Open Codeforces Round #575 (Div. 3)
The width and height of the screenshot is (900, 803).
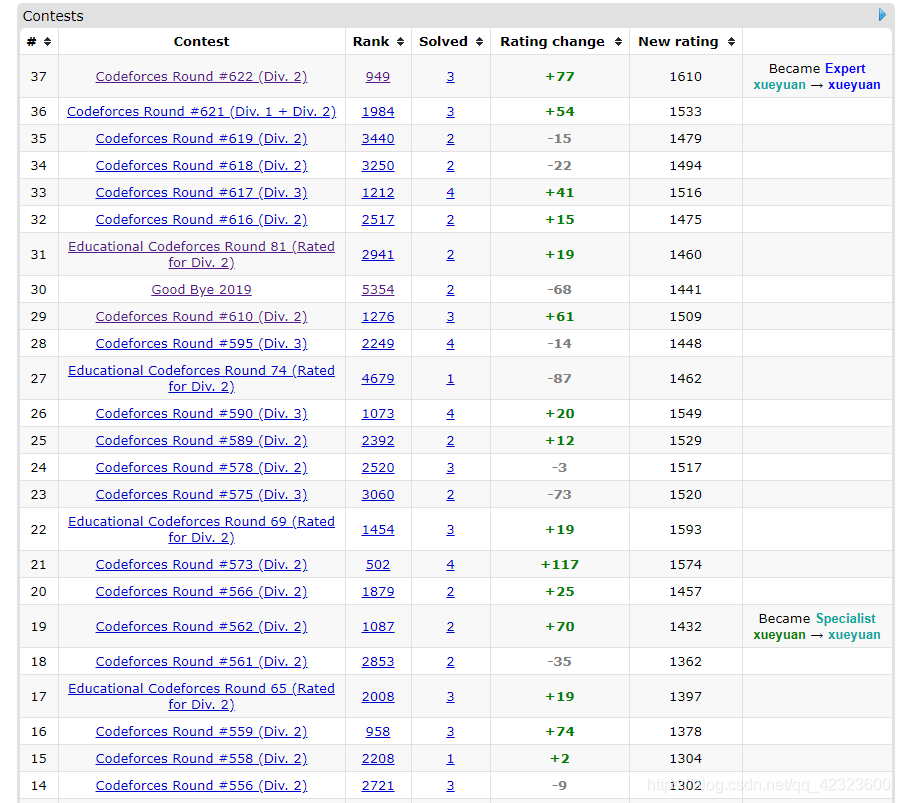pyautogui.click(x=201, y=494)
